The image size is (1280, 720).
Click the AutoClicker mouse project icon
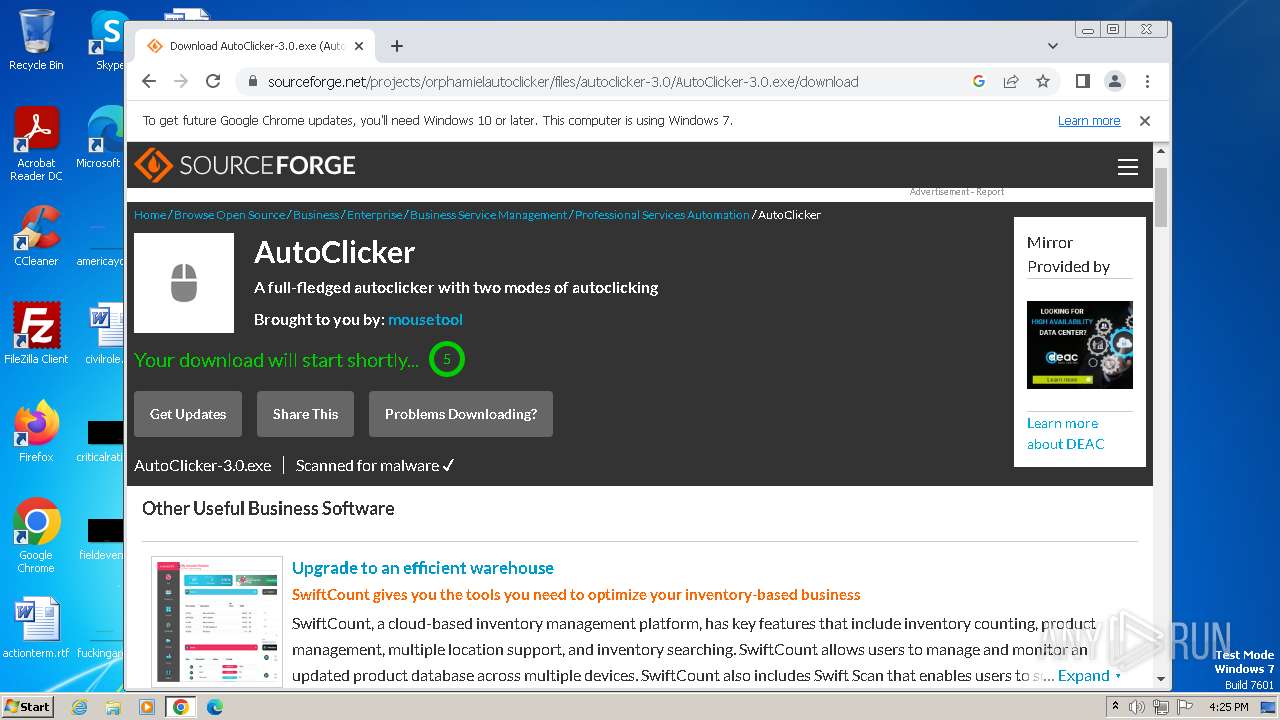pyautogui.click(x=184, y=283)
